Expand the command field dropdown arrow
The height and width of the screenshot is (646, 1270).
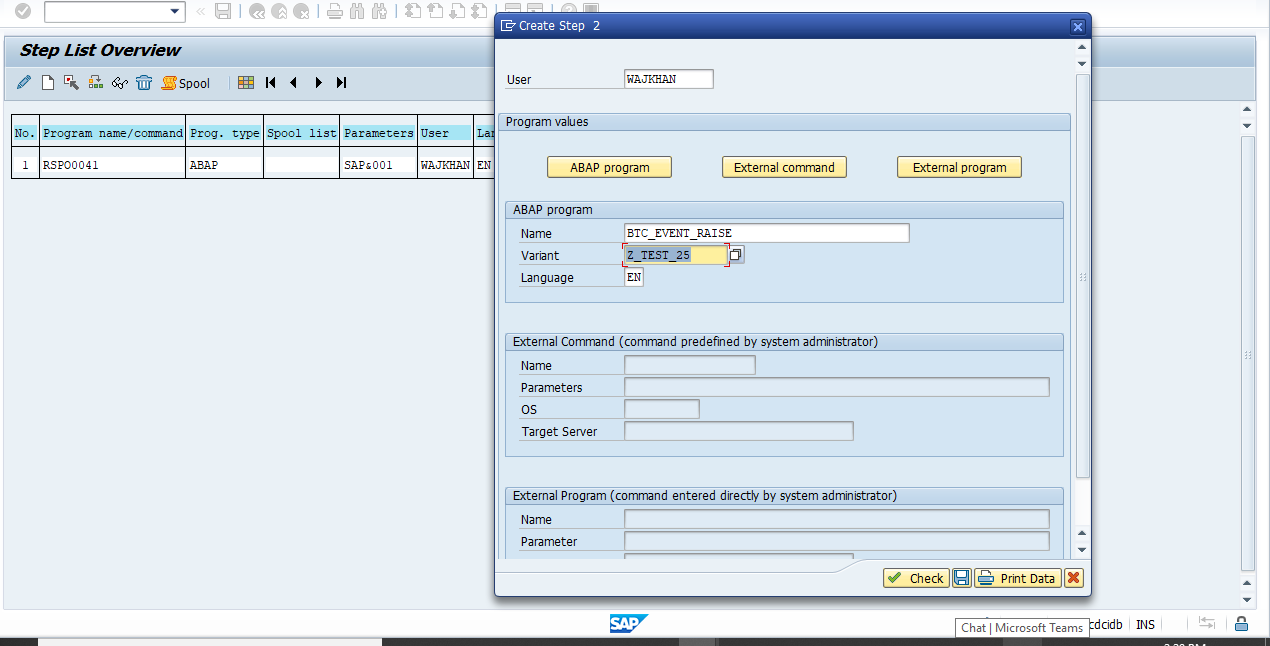pyautogui.click(x=176, y=11)
